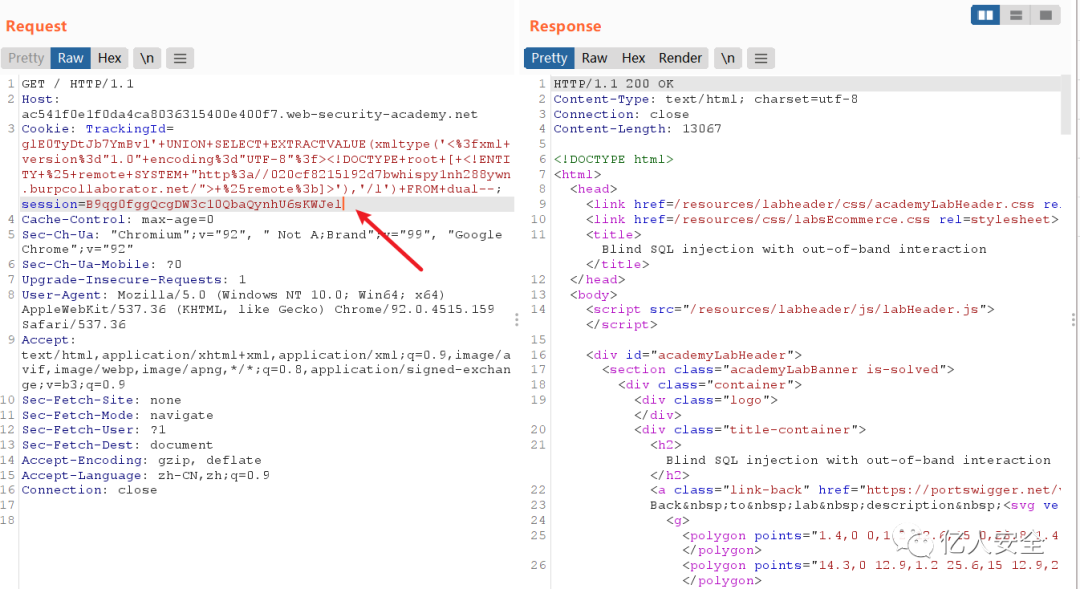The height and width of the screenshot is (589, 1080).
Task: Click 'Content-Type: text/html' response header
Action: click(706, 99)
